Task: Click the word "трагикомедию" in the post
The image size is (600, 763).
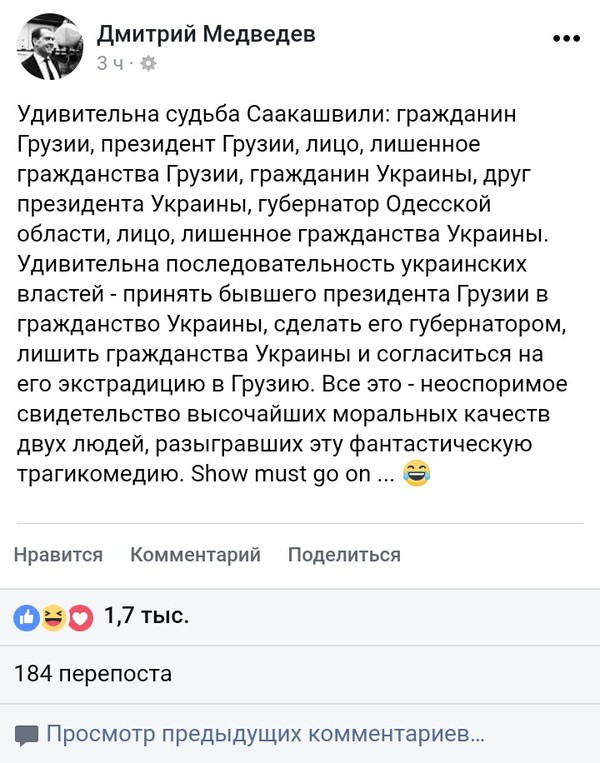Action: pos(98,472)
